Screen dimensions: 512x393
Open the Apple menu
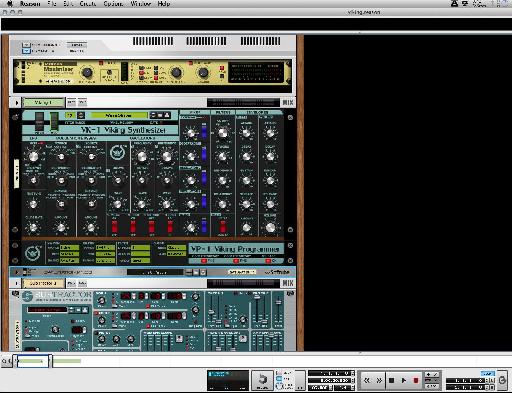coord(10,4)
